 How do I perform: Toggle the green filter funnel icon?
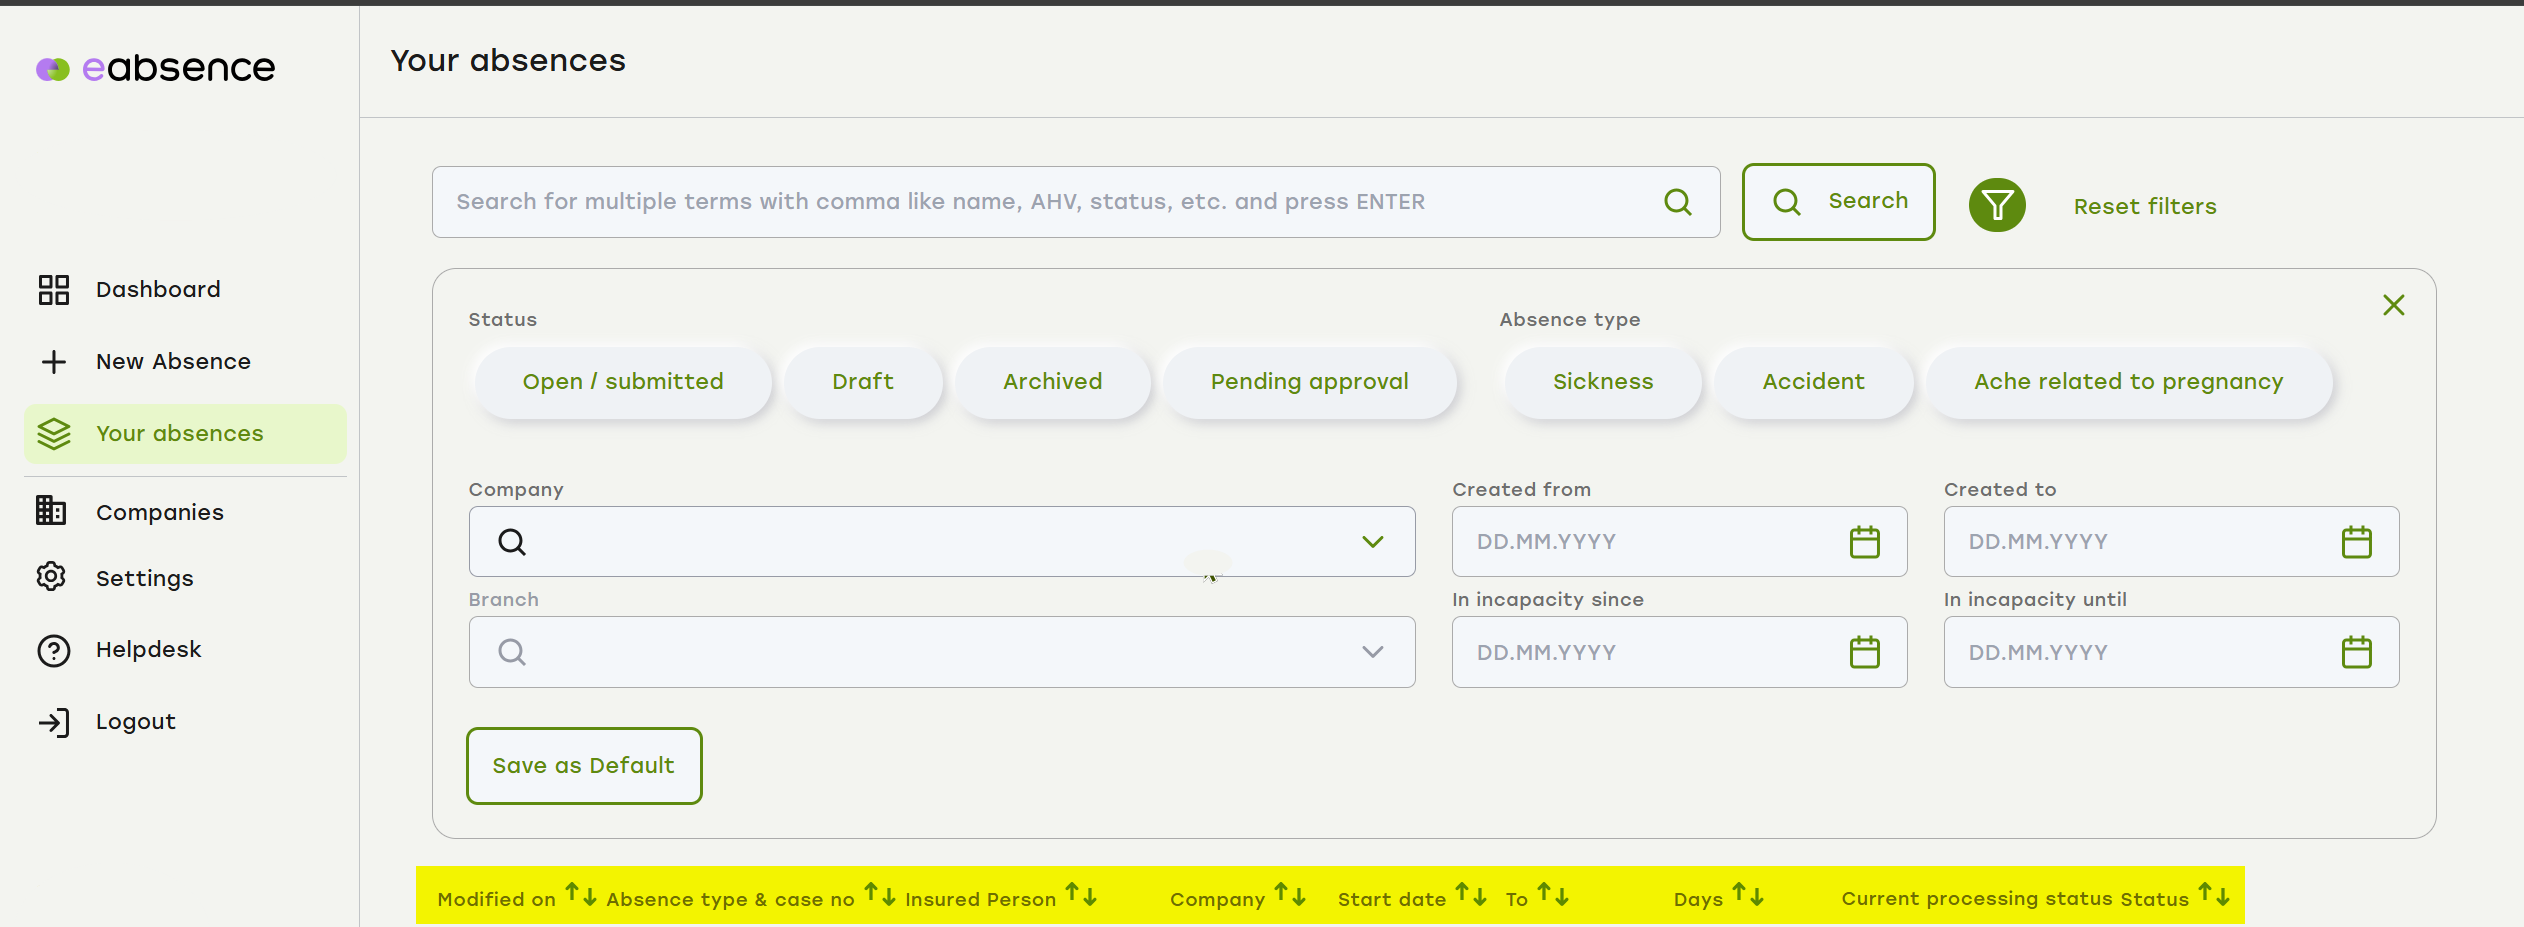[x=1997, y=205]
